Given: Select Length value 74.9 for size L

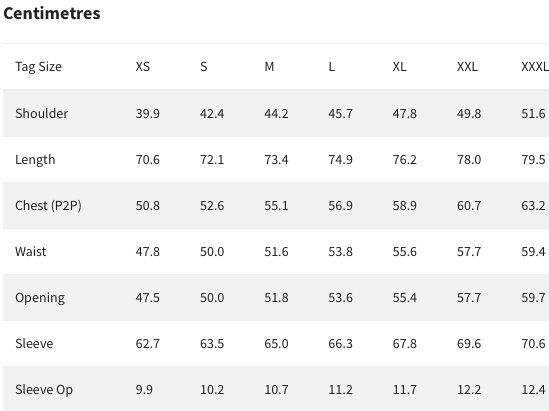Looking at the screenshot, I should tap(340, 160).
